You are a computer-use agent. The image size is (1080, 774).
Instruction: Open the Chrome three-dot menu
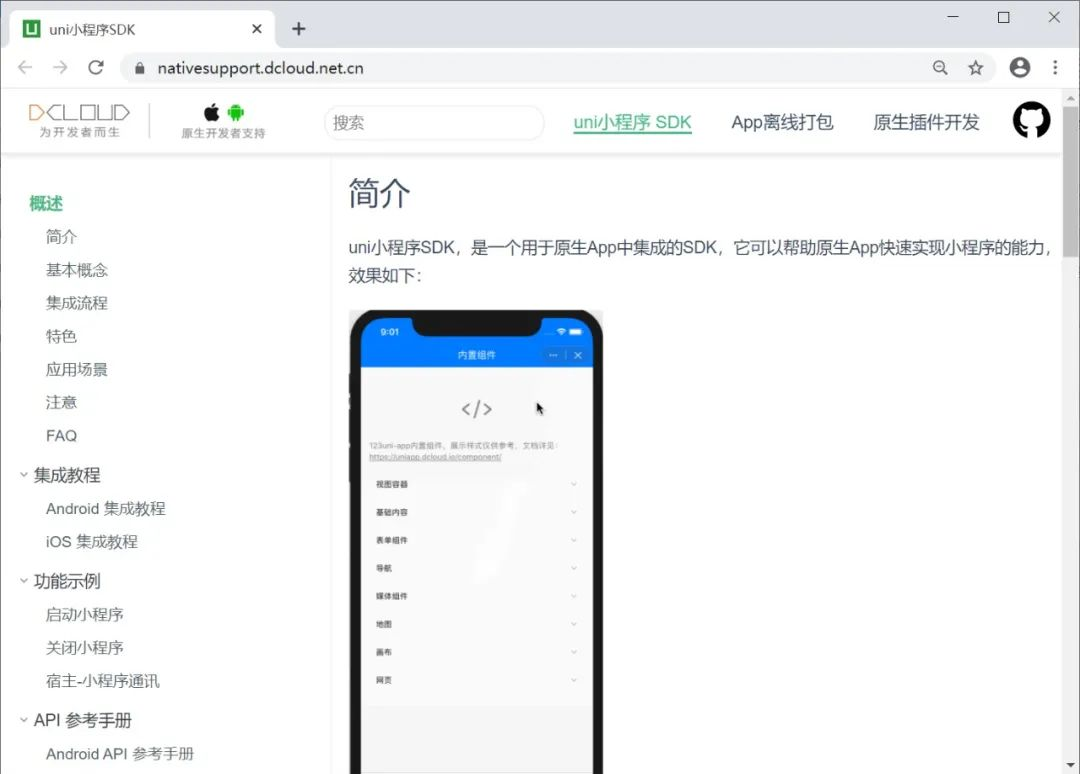[x=1055, y=67]
